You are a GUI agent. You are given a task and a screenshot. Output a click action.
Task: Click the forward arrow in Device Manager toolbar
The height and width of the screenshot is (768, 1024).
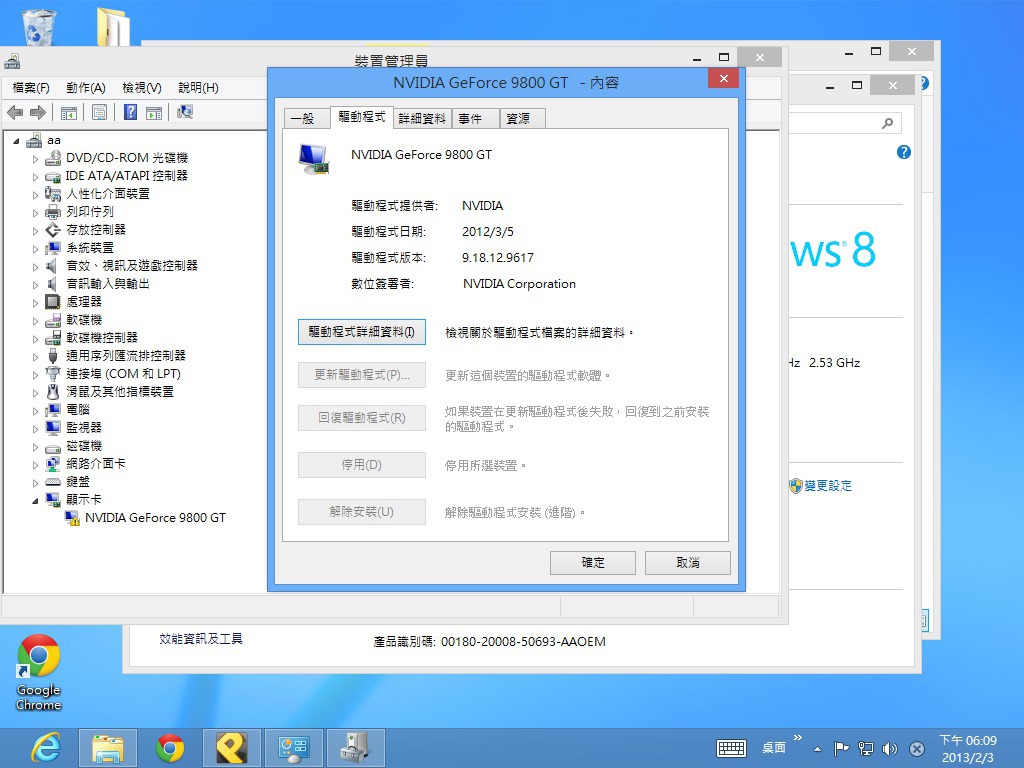point(38,113)
